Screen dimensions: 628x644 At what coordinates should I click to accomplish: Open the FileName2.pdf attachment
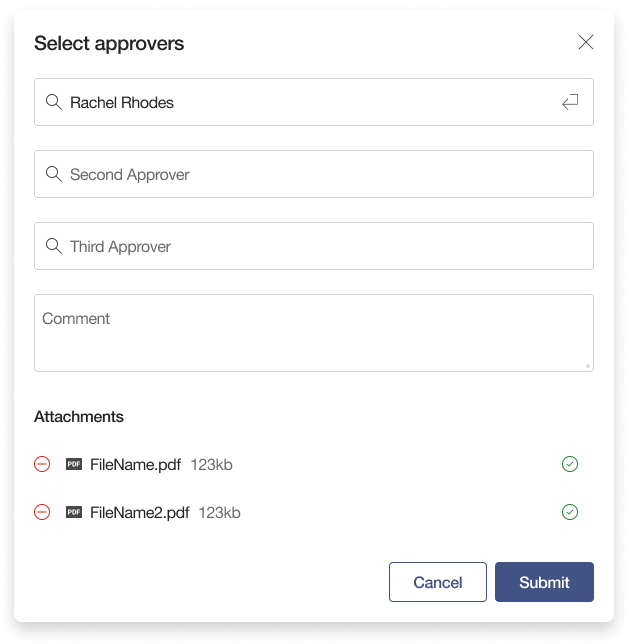[139, 512]
